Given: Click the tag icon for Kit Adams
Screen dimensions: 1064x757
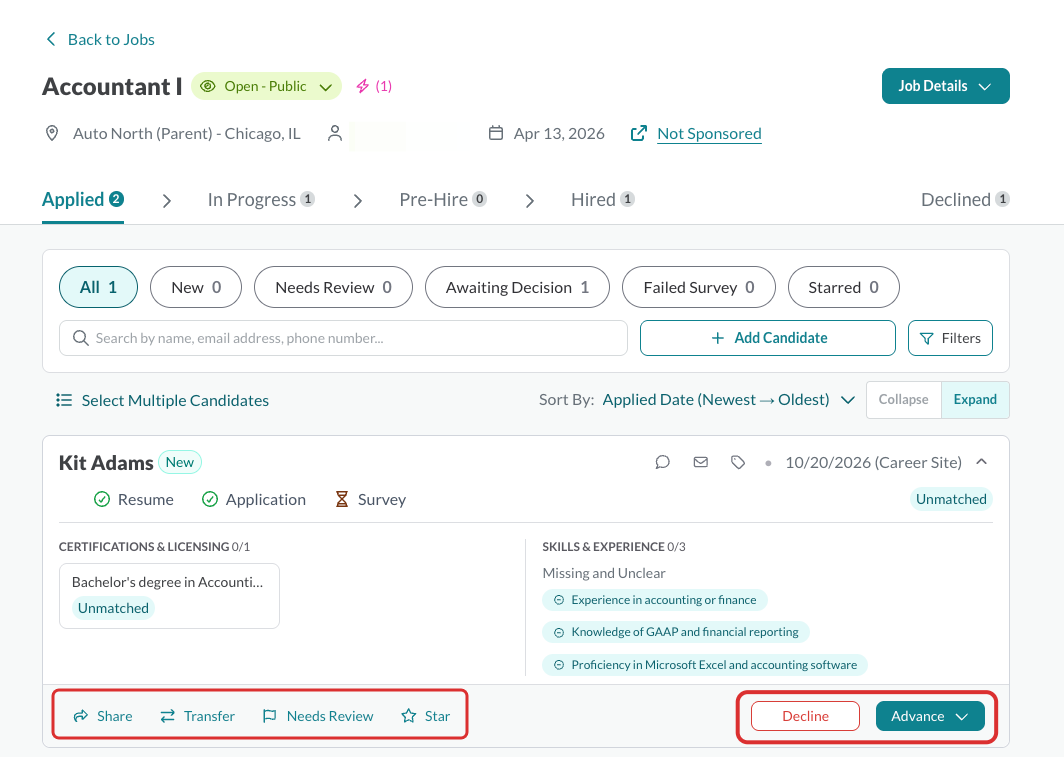Looking at the screenshot, I should click(x=738, y=463).
